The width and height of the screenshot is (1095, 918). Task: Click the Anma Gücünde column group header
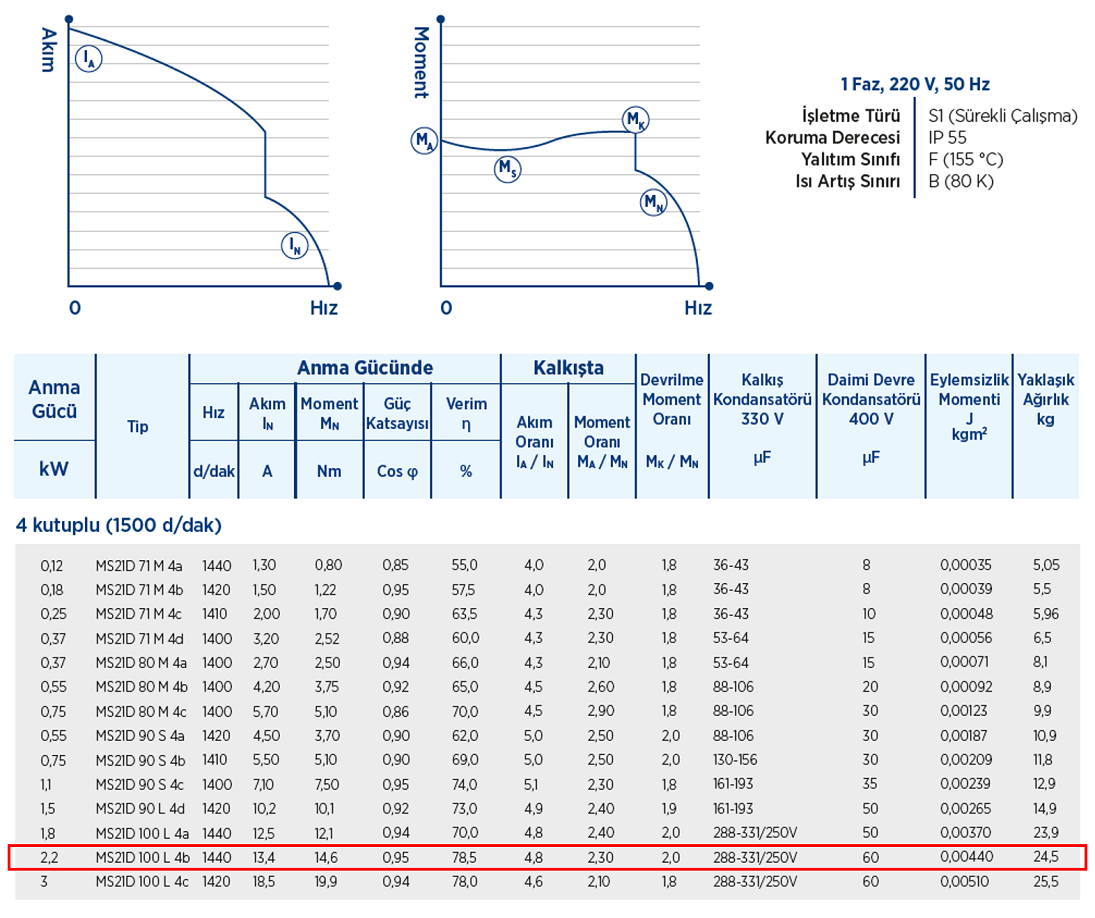[364, 368]
